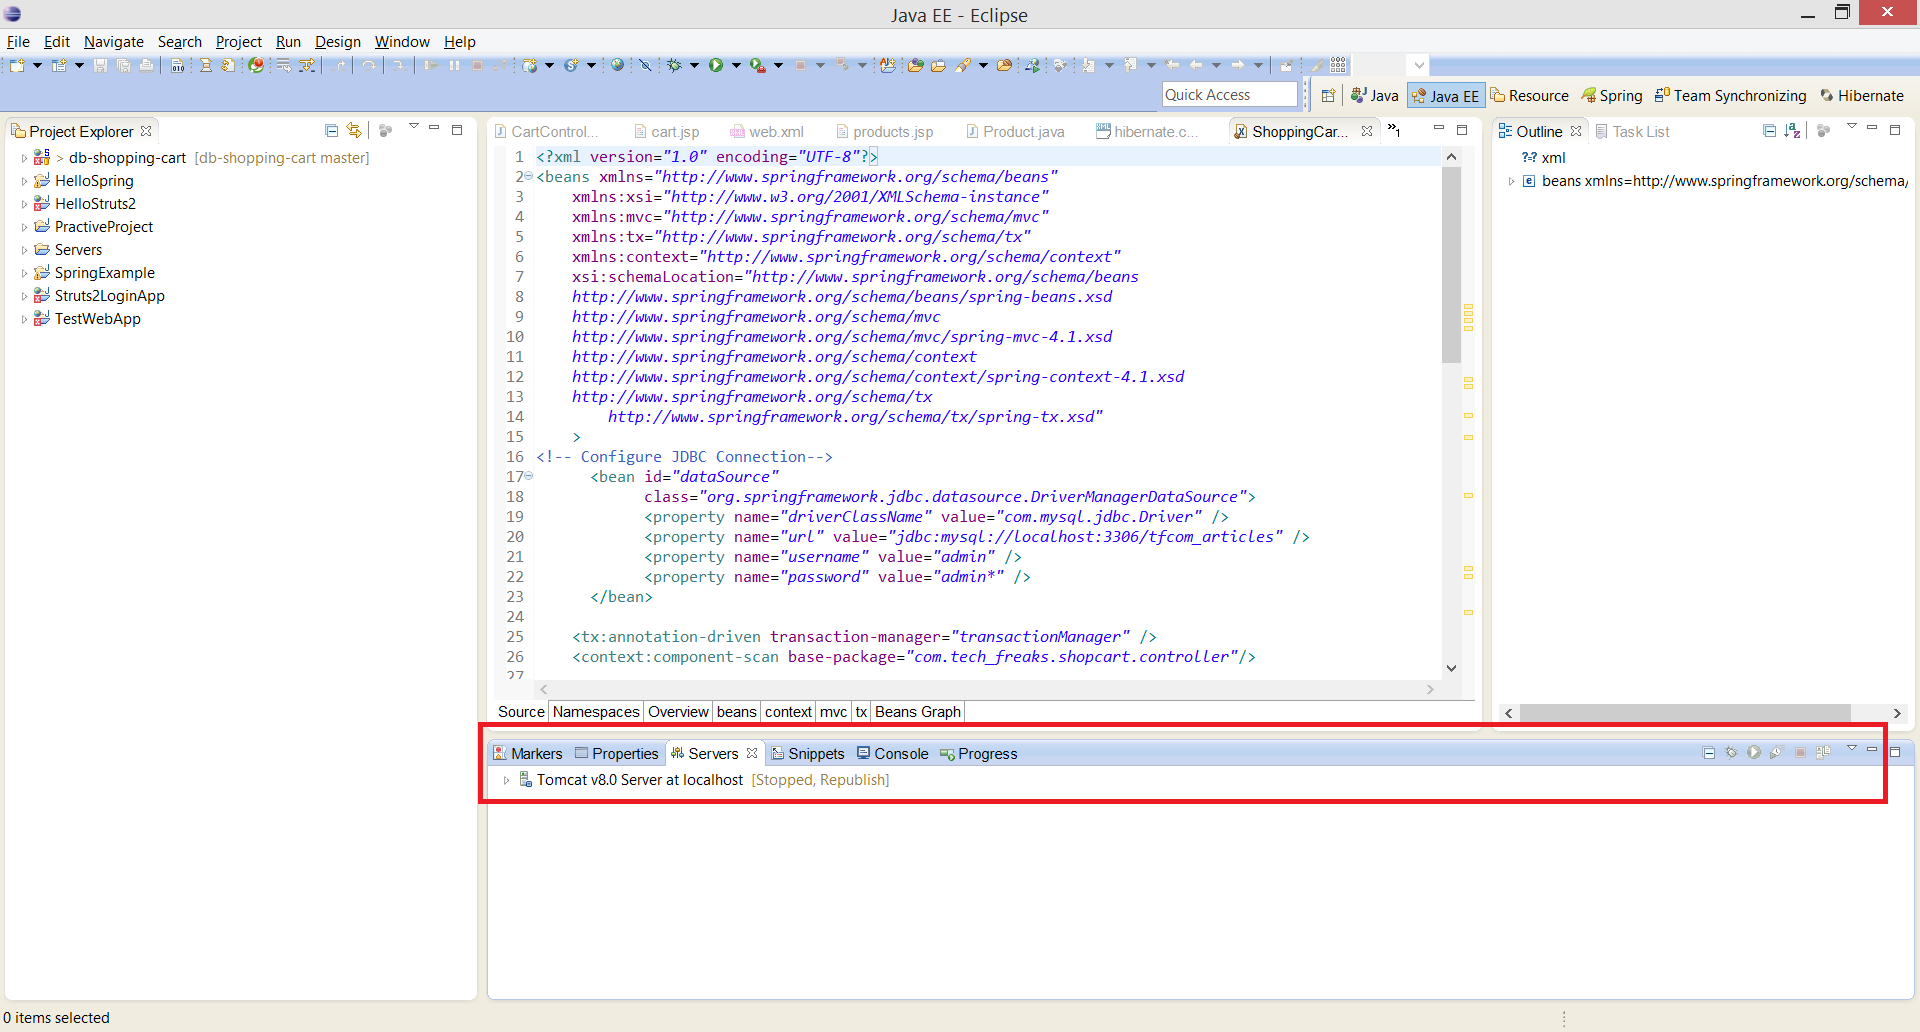Screen dimensions: 1920x1032
Task: Click the new Spring bean S icon
Action: point(571,65)
